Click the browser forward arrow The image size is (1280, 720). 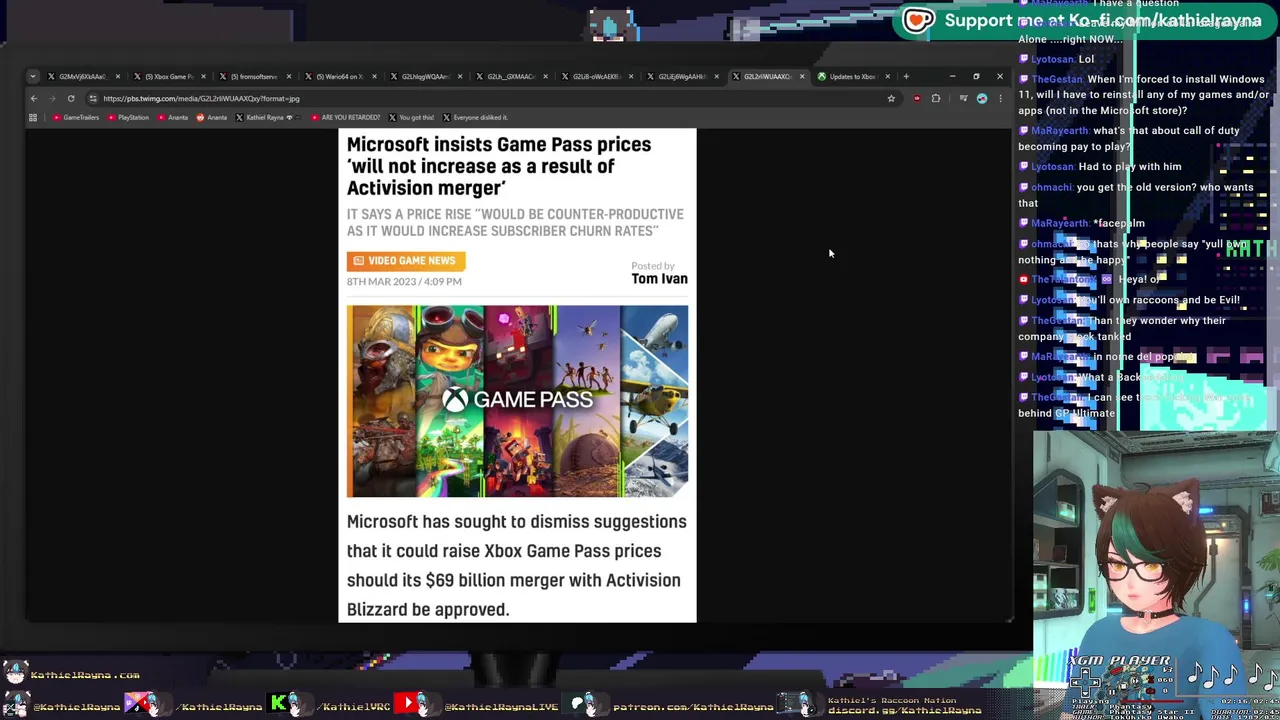coord(52,98)
